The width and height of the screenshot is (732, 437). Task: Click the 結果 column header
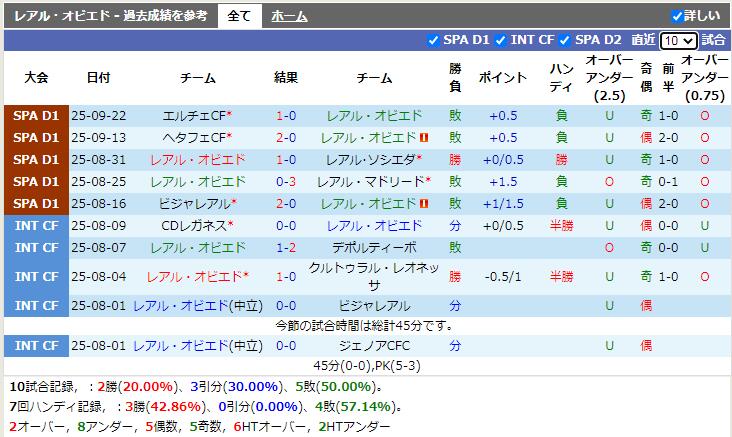286,78
